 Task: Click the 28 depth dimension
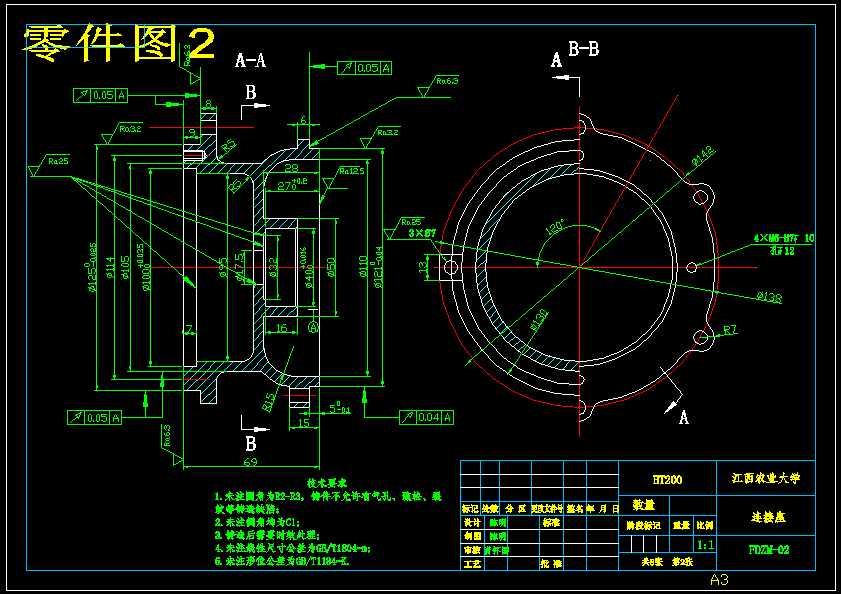click(x=291, y=168)
